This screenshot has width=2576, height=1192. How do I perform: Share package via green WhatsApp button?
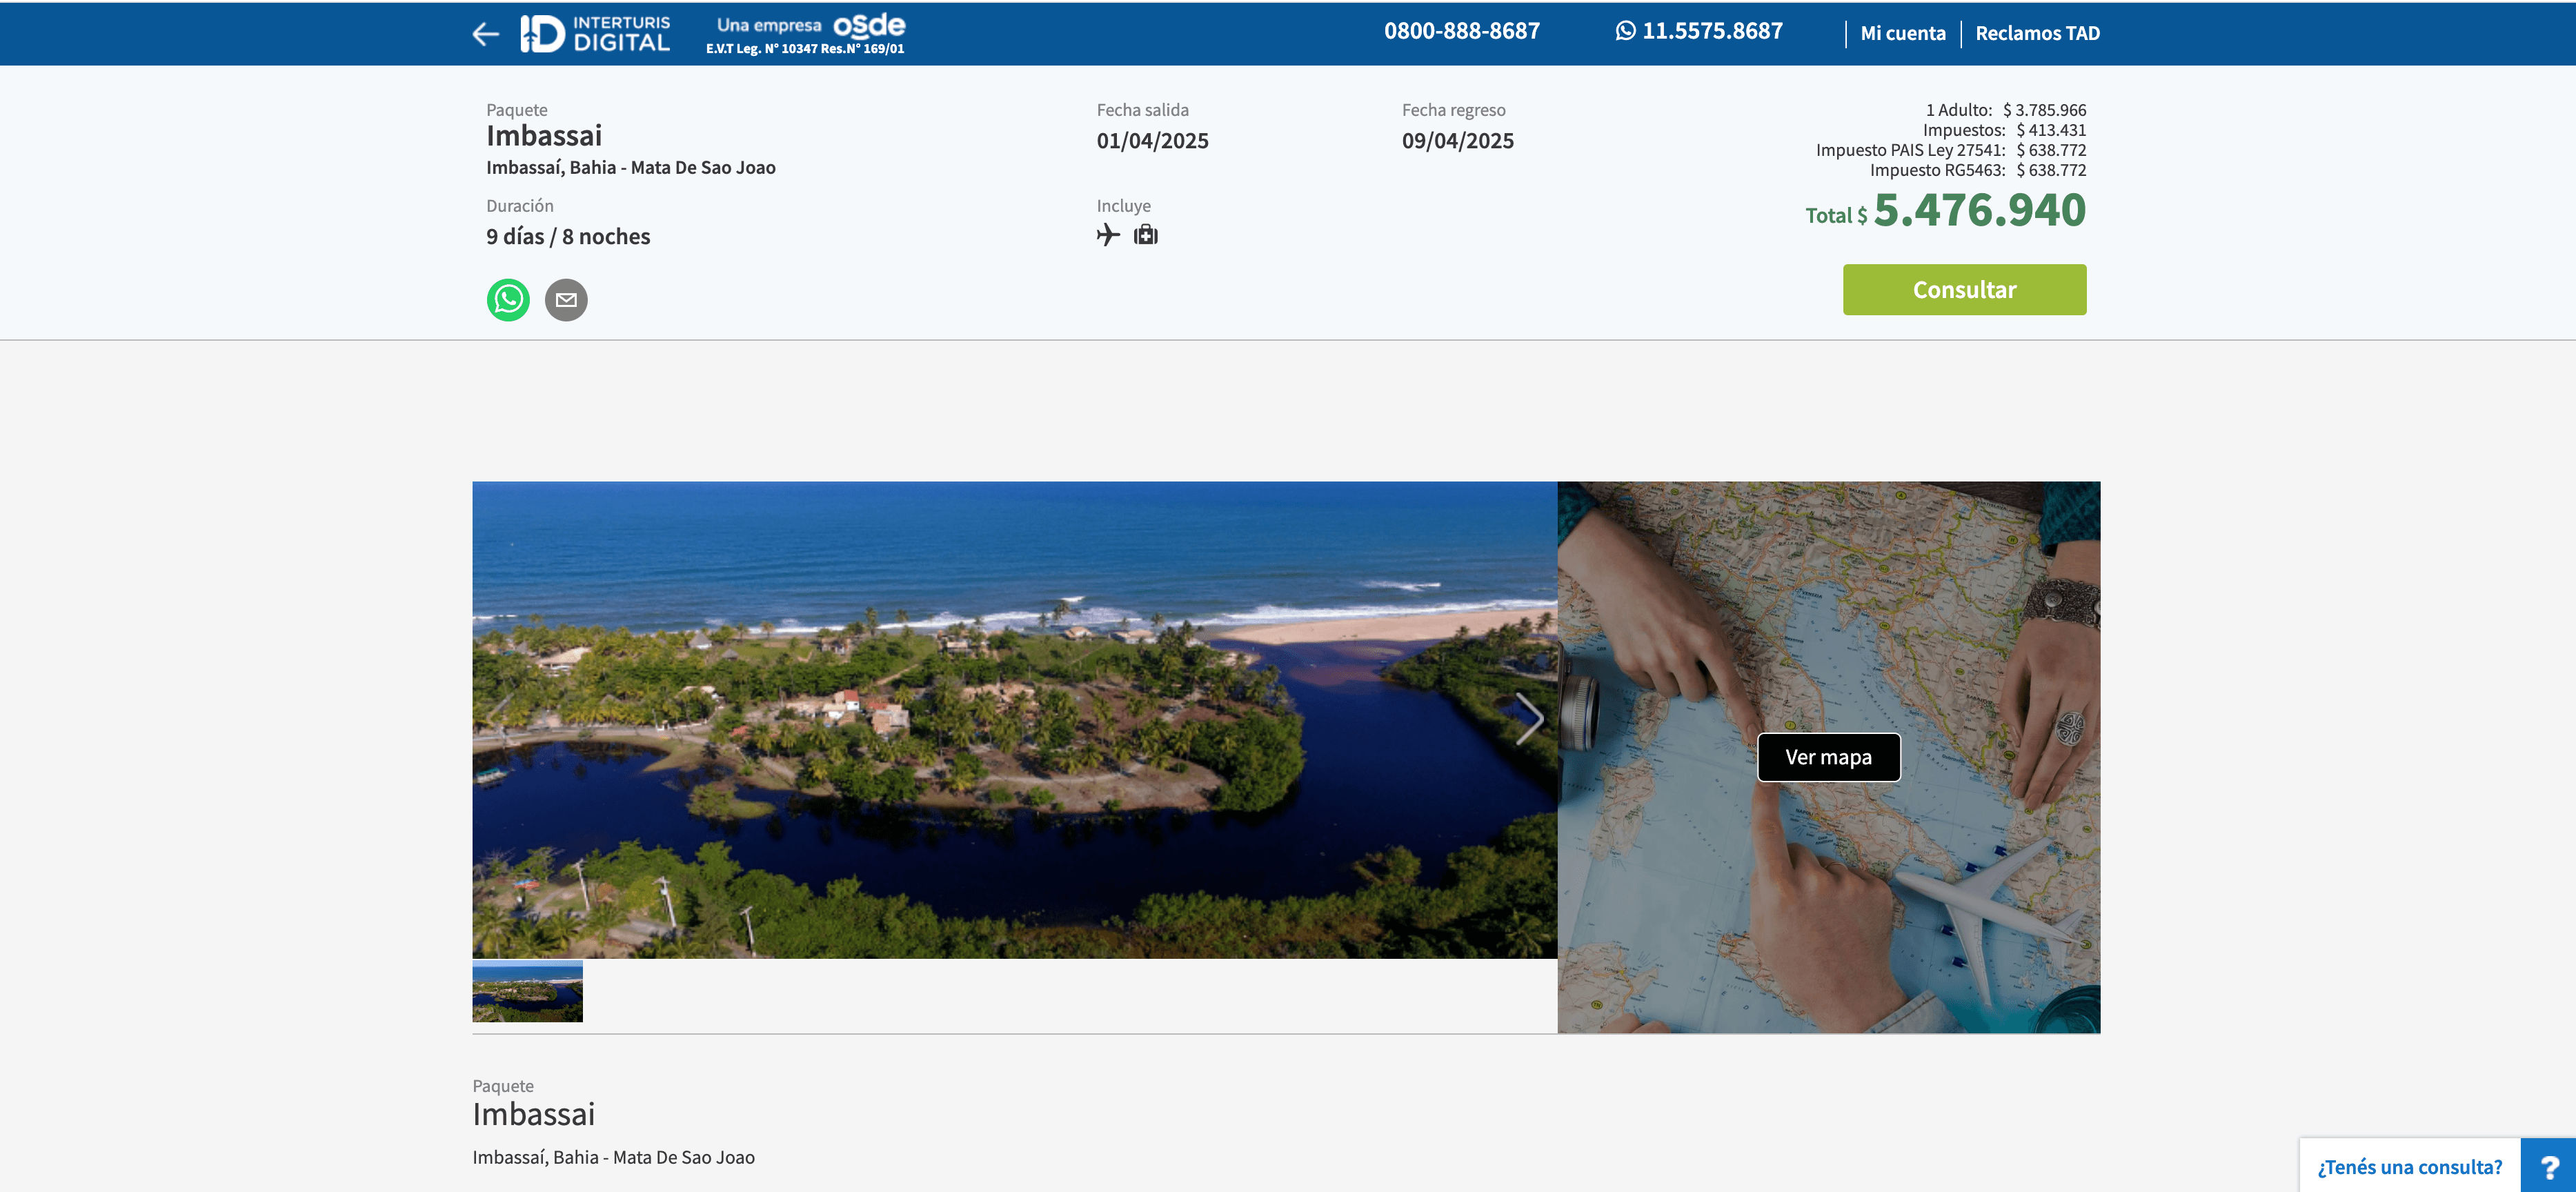click(x=508, y=300)
